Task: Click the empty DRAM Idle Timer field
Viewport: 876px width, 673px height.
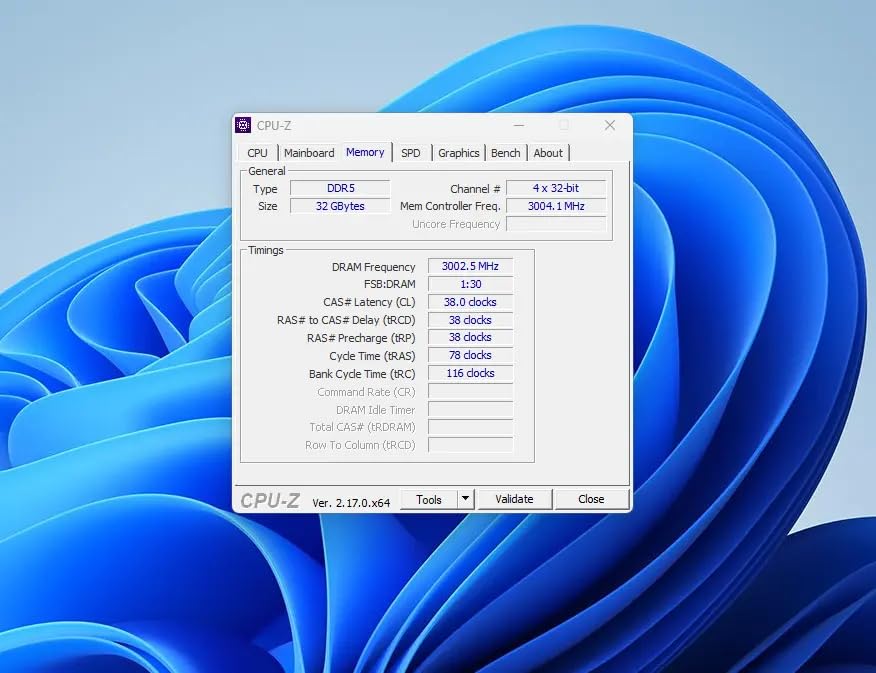Action: pos(470,409)
